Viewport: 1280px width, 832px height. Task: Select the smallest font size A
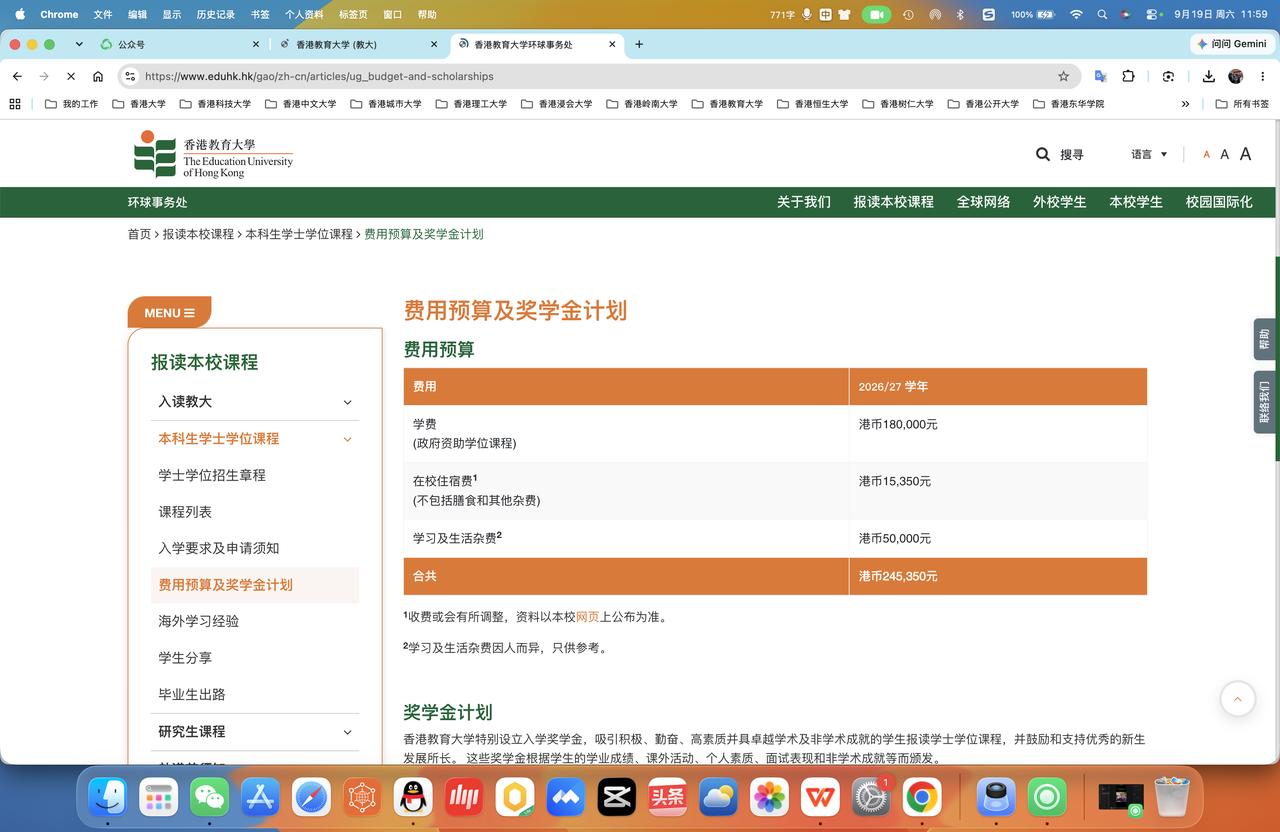[x=1206, y=154]
